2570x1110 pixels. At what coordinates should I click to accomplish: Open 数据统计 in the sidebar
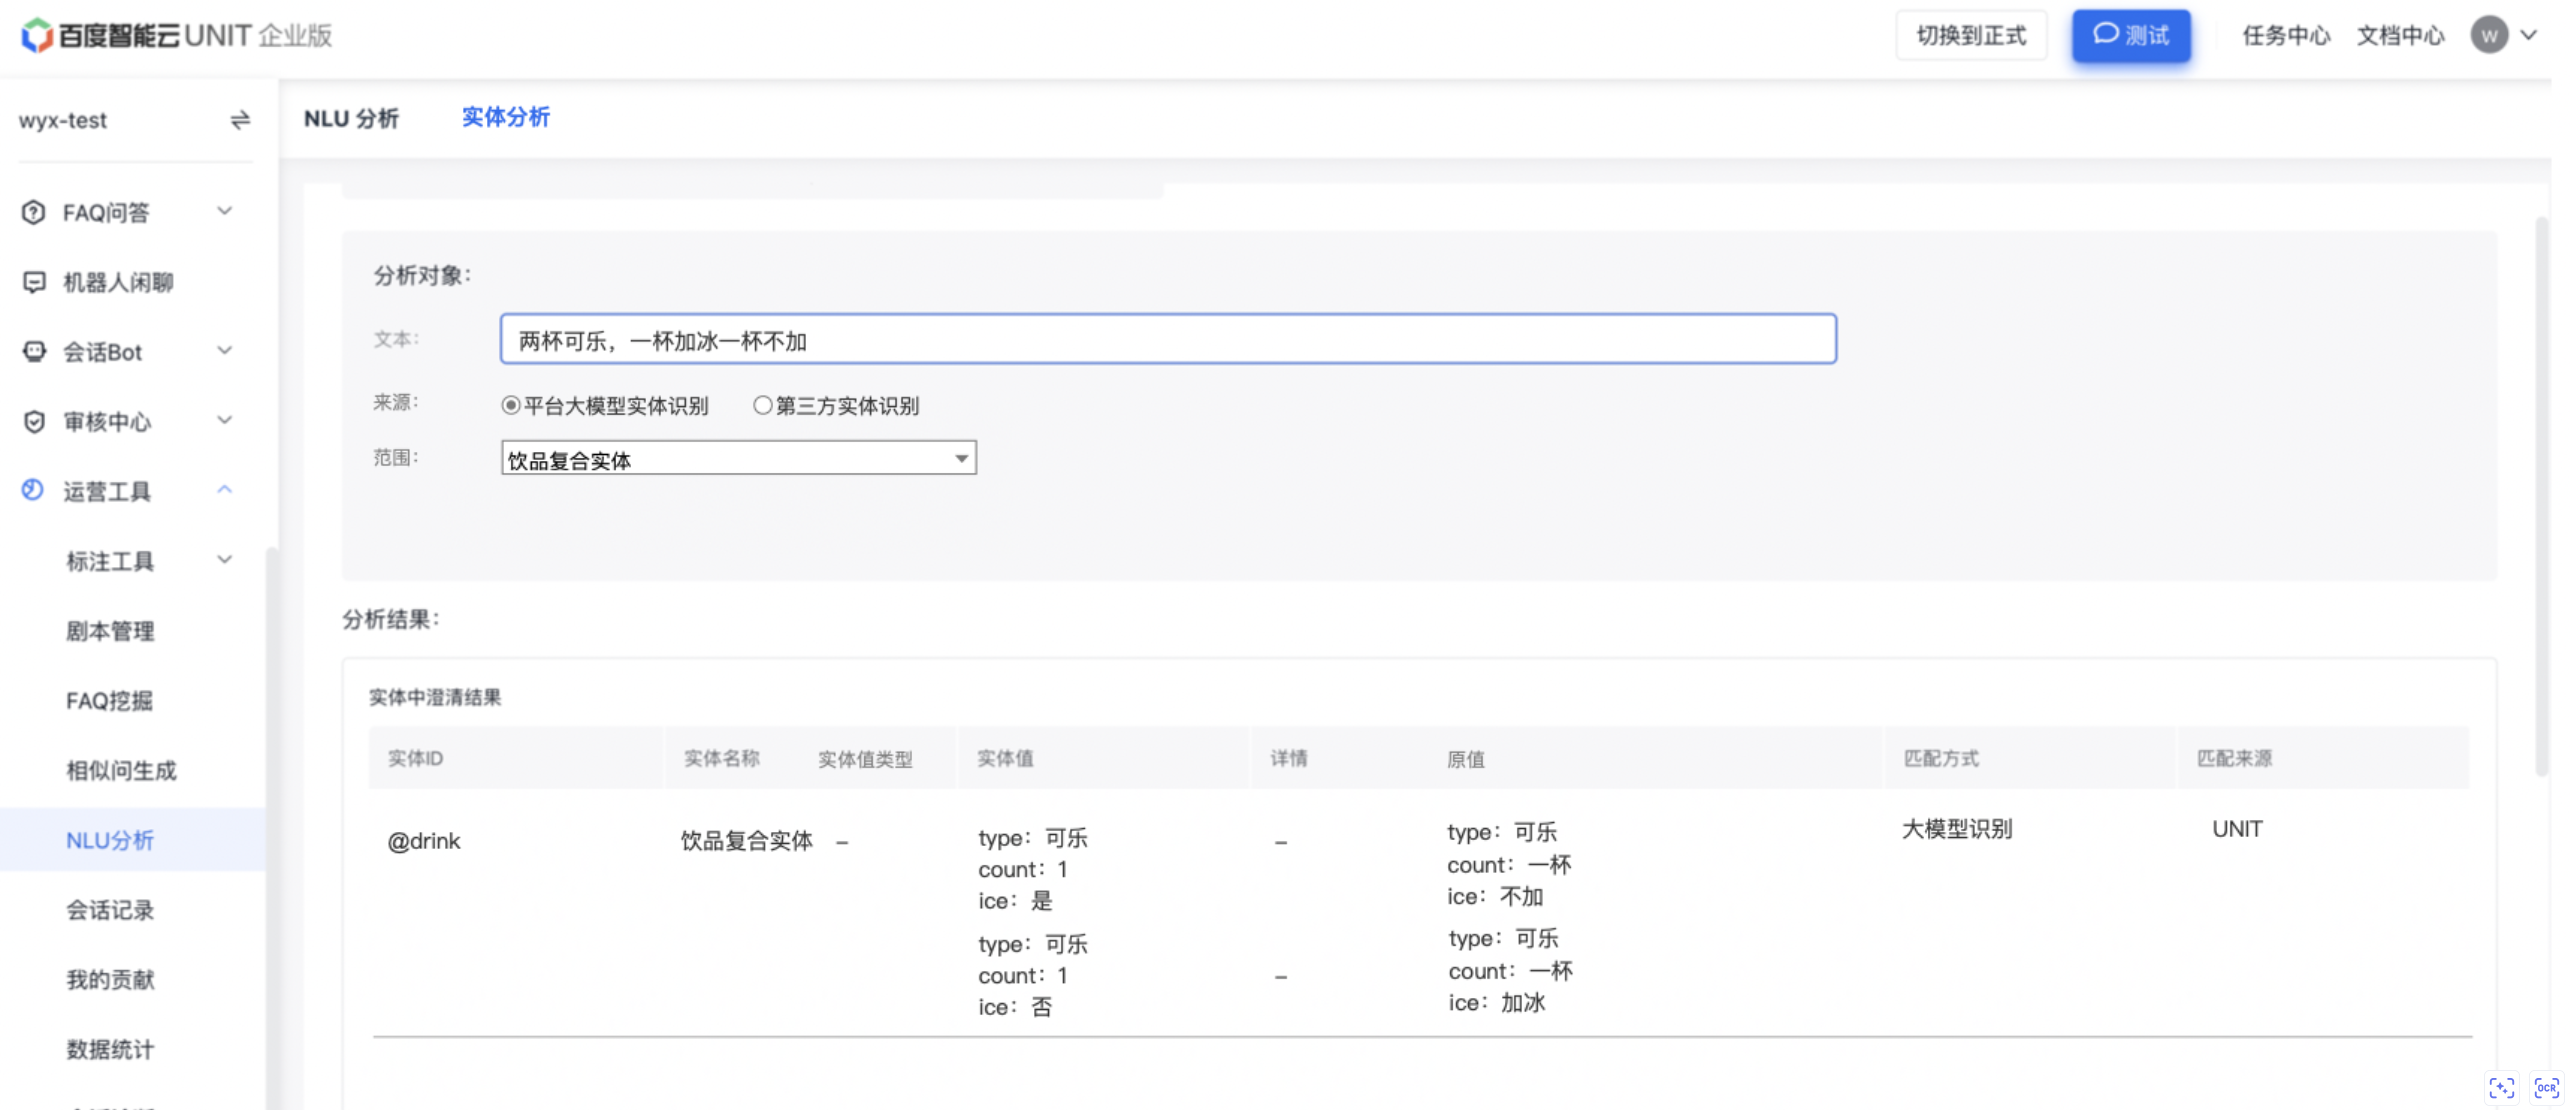110,1050
